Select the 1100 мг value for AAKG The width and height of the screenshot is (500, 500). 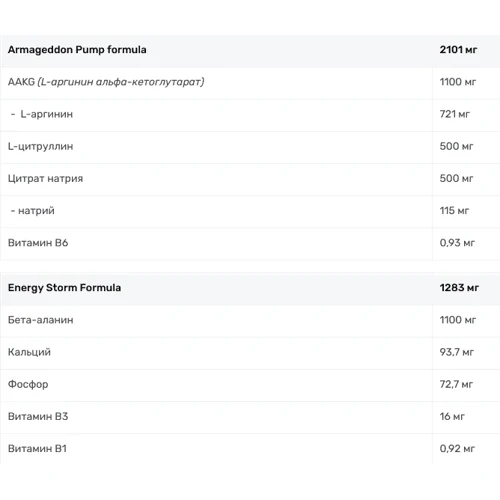pyautogui.click(x=458, y=82)
